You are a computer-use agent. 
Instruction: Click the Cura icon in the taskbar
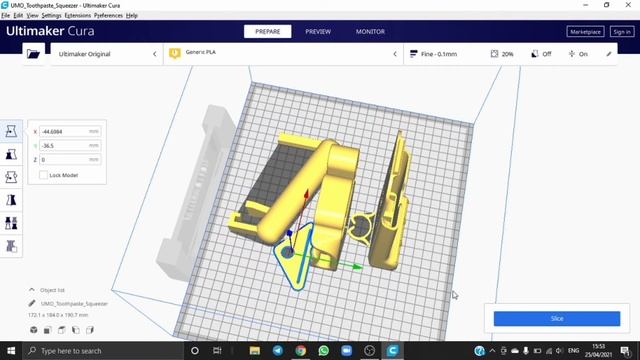393,351
